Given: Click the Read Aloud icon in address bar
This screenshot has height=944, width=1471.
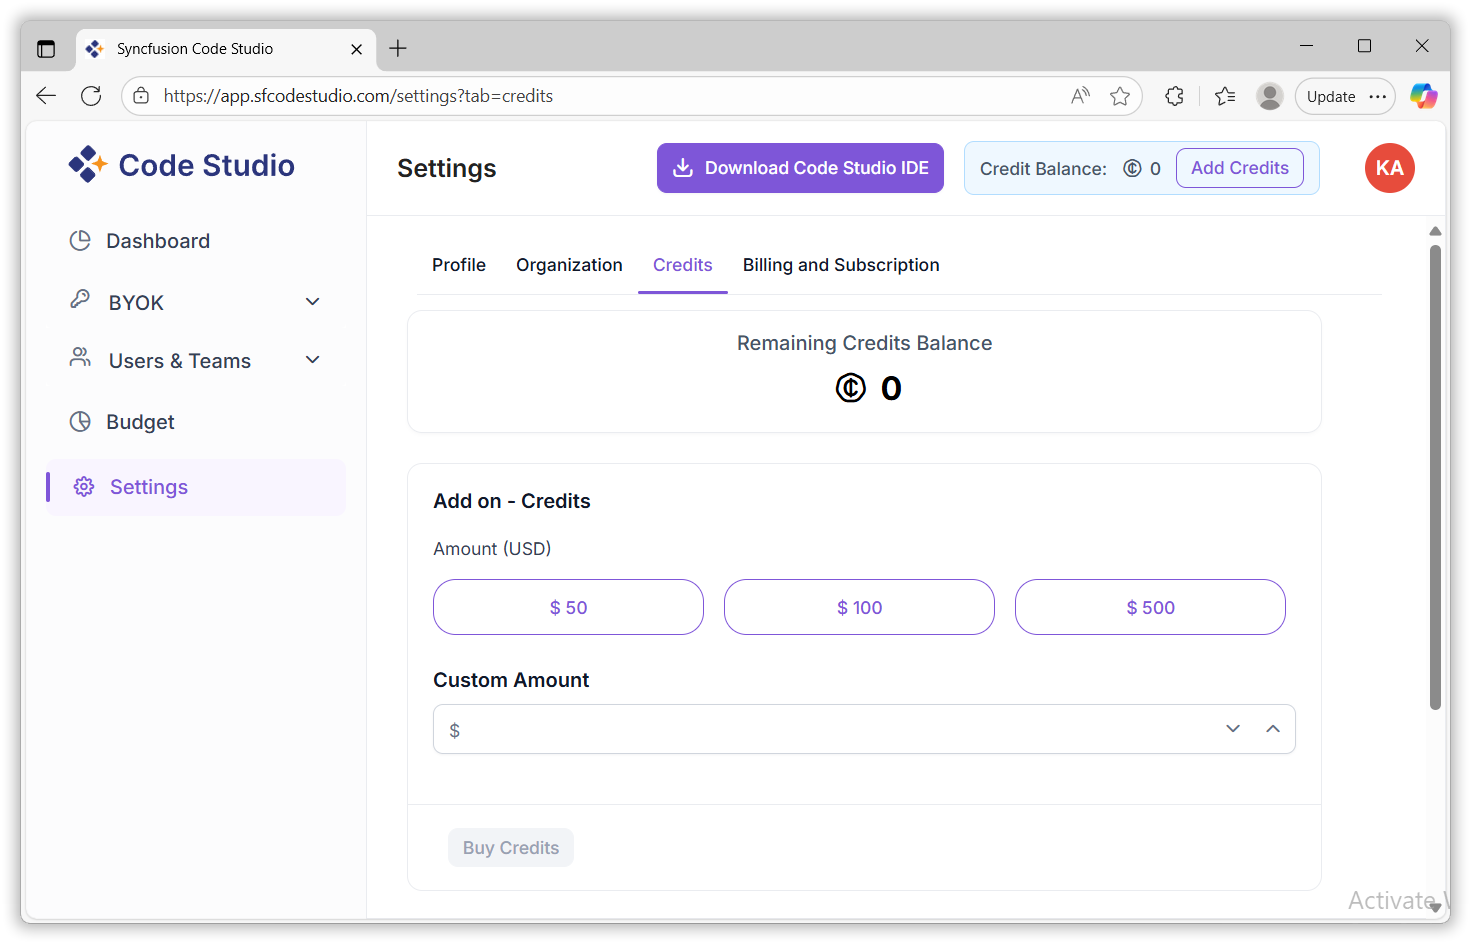Looking at the screenshot, I should coord(1080,96).
